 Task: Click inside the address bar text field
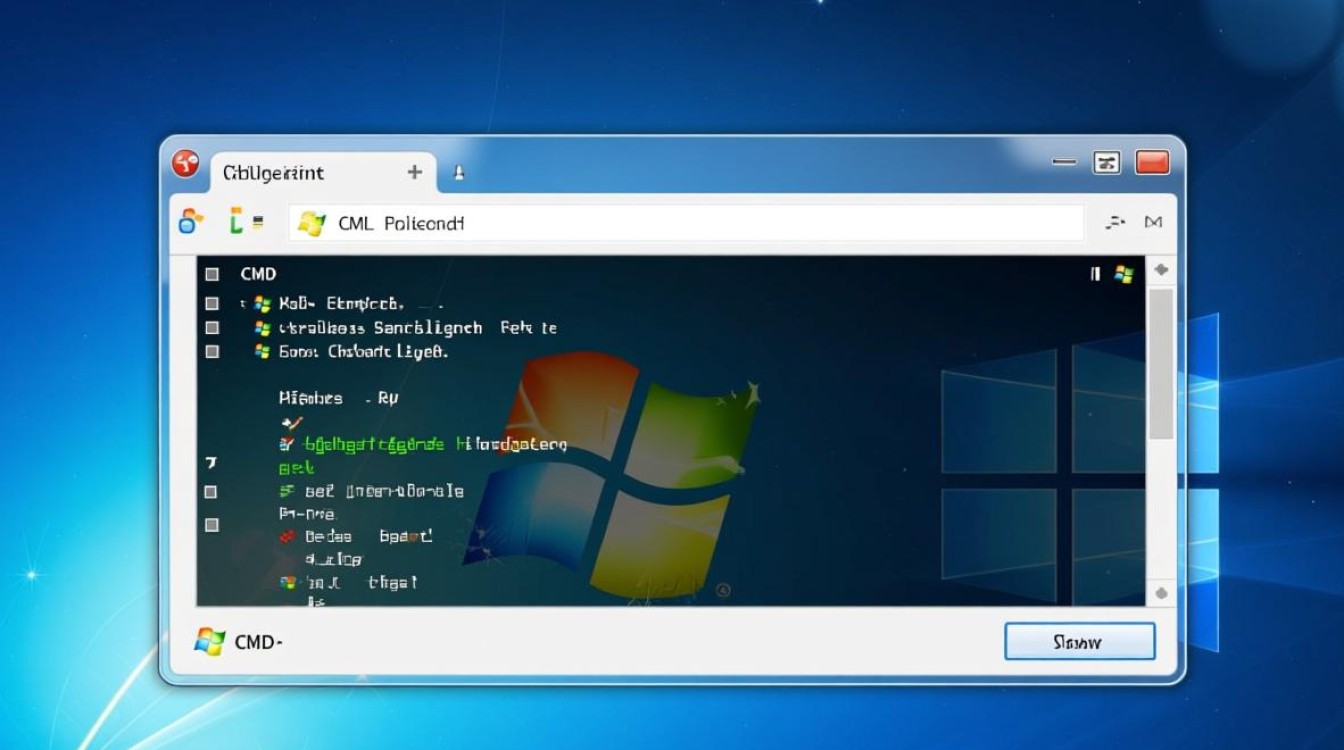click(700, 223)
